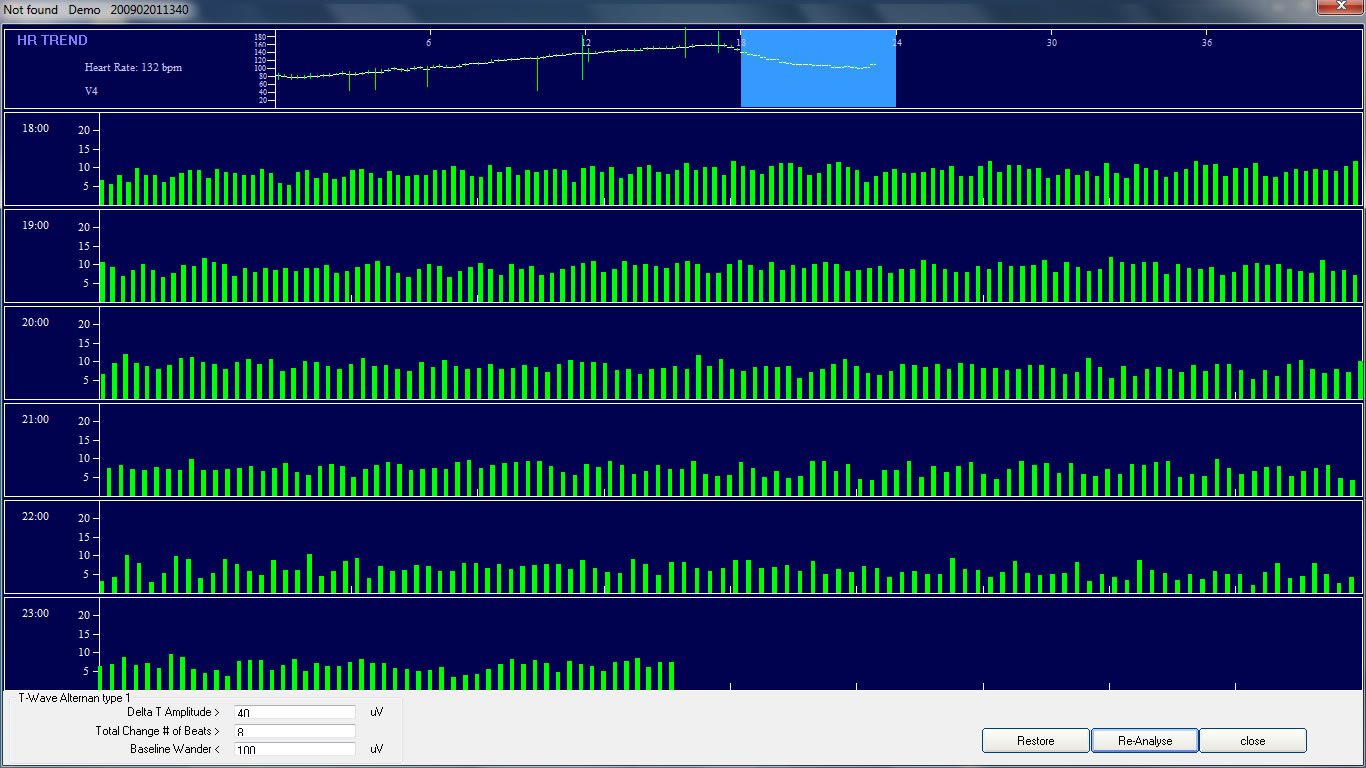This screenshot has height=768, width=1366.
Task: Click inside the 21:00 panel
Action: pyautogui.click(x=700, y=450)
